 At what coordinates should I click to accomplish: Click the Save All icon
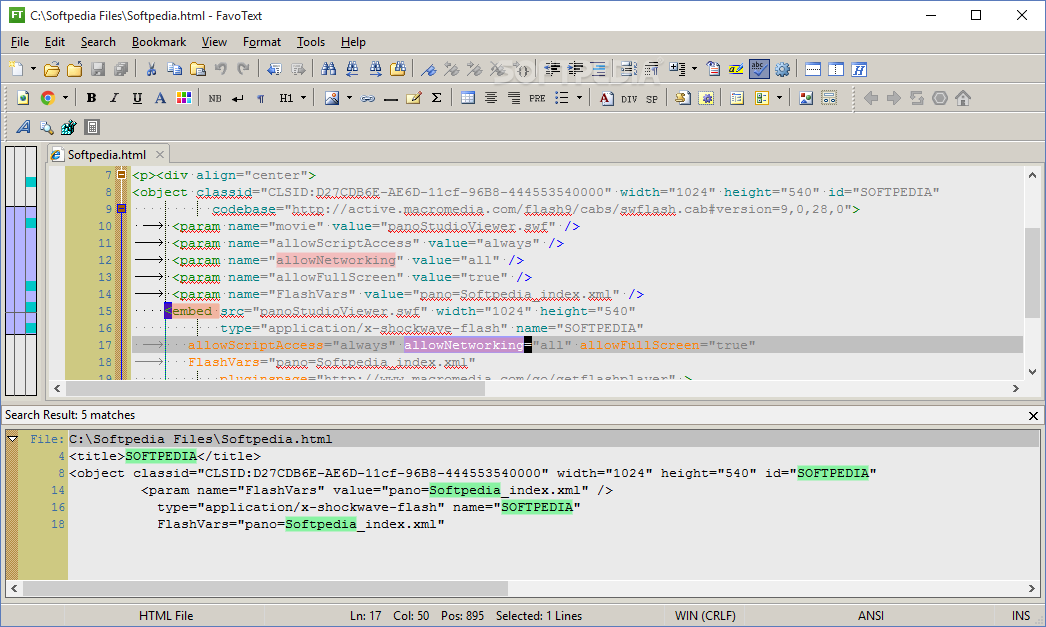tap(121, 69)
